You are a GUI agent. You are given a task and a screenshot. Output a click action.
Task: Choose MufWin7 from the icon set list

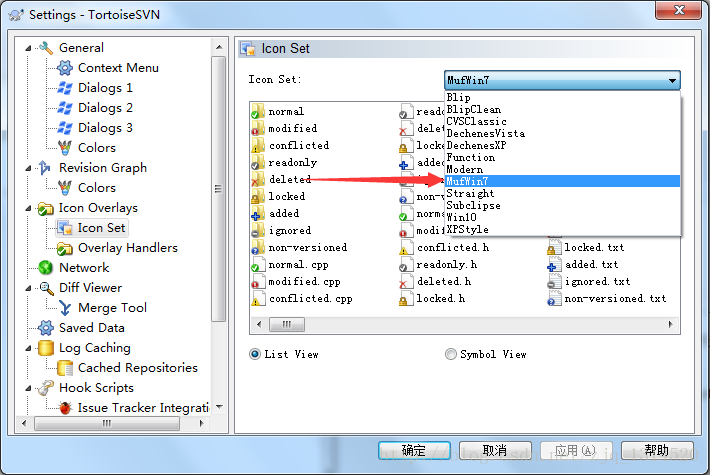[x=562, y=181]
